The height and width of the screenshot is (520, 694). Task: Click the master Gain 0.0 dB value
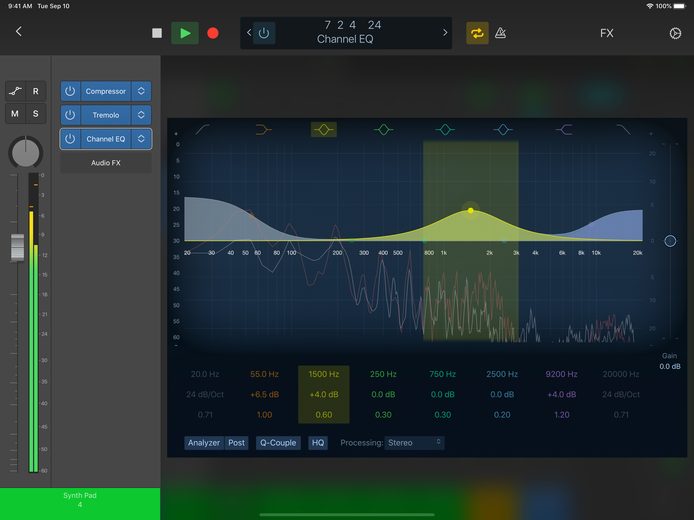point(670,366)
